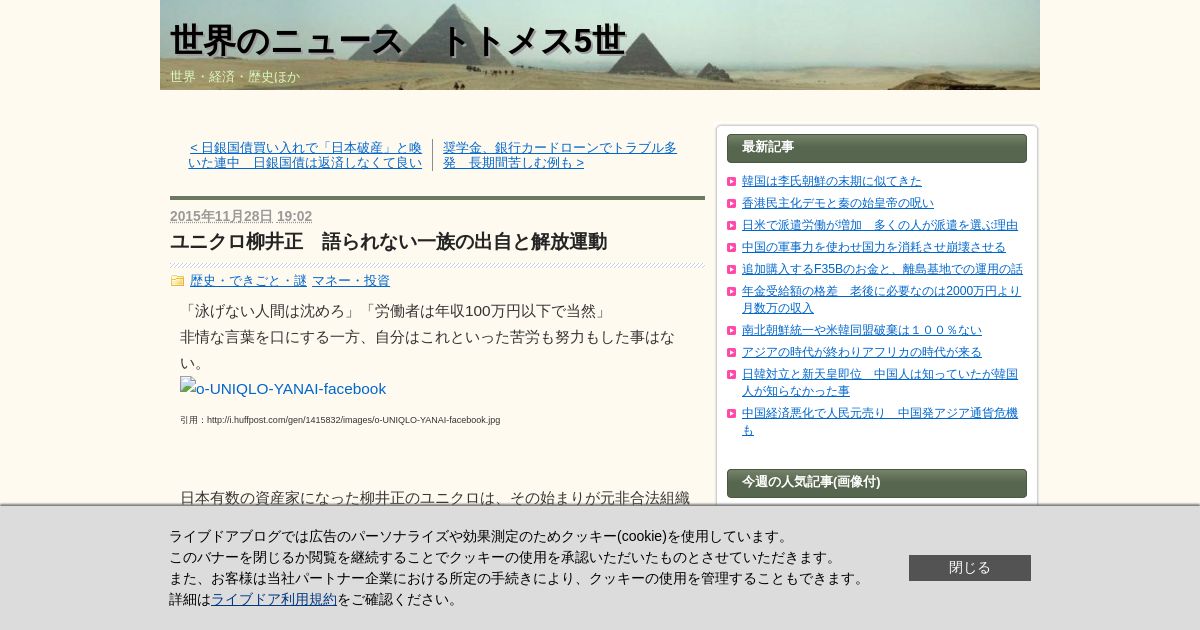Click bullet icon beside 中国経済悪化で人民元売り
The height and width of the screenshot is (630, 1200).
click(x=732, y=414)
